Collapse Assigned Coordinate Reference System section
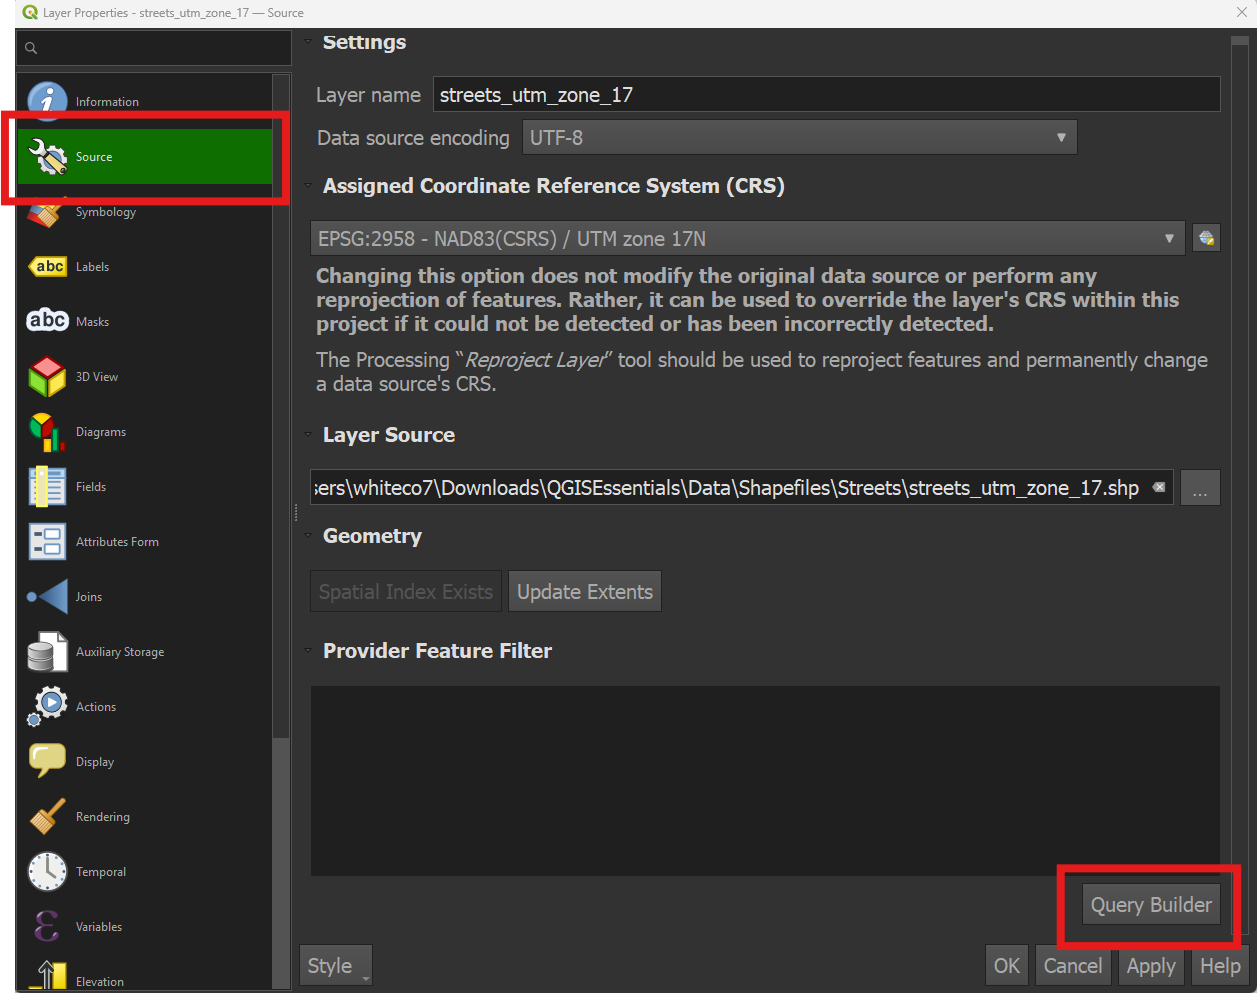The width and height of the screenshot is (1257, 993). [308, 186]
